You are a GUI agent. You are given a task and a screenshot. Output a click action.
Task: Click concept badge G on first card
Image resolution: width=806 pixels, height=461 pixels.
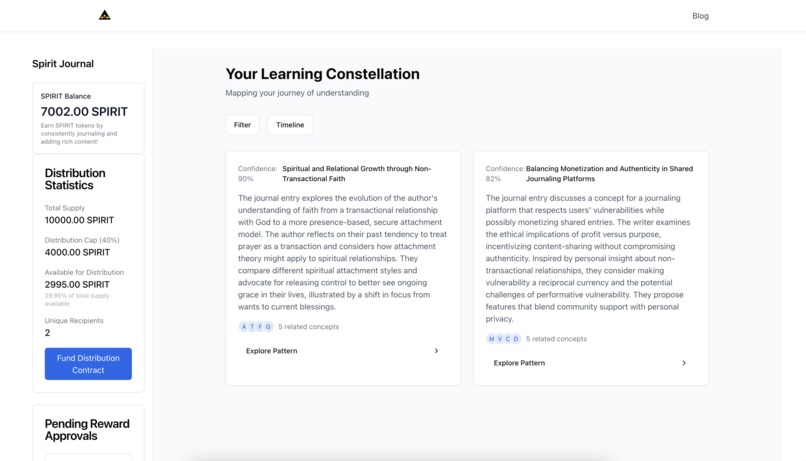268,327
